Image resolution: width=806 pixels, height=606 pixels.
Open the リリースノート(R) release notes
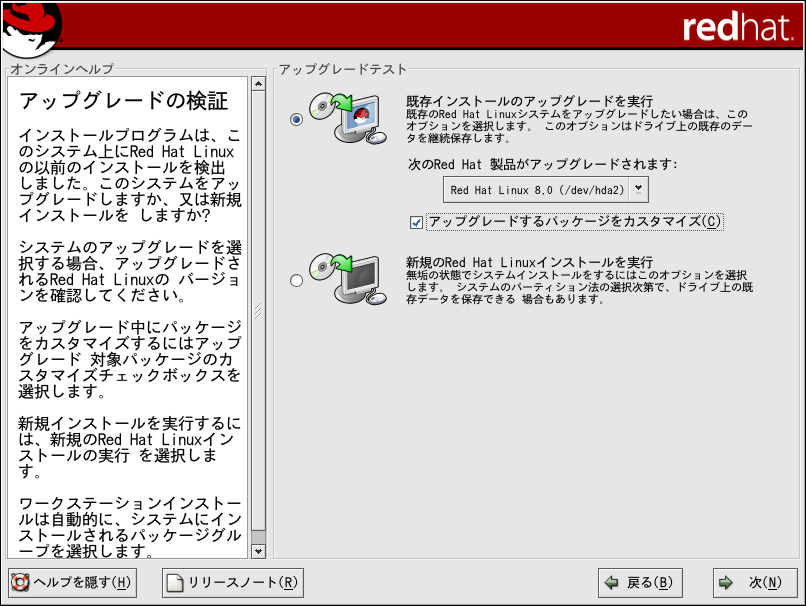pos(232,582)
